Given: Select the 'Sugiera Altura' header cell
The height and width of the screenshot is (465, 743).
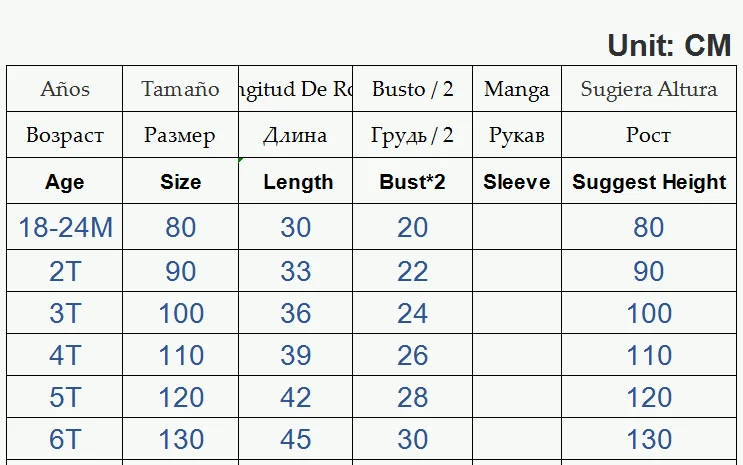Looking at the screenshot, I should coord(648,89).
